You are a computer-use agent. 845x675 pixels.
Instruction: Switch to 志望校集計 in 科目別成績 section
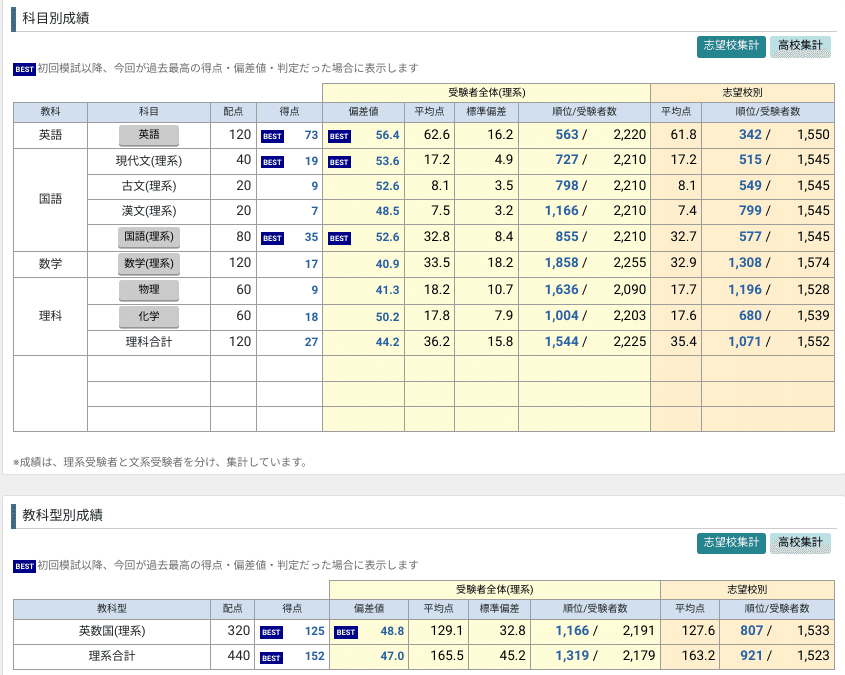pyautogui.click(x=731, y=46)
